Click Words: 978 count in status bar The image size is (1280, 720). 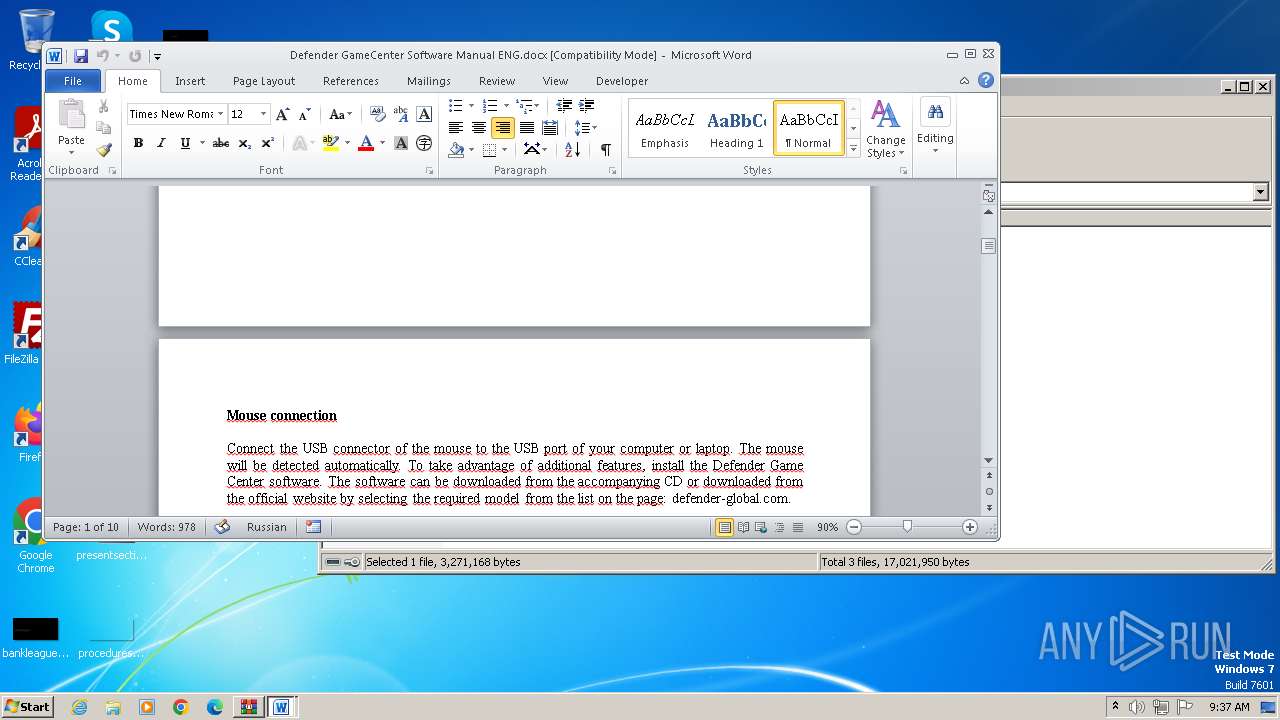point(167,527)
